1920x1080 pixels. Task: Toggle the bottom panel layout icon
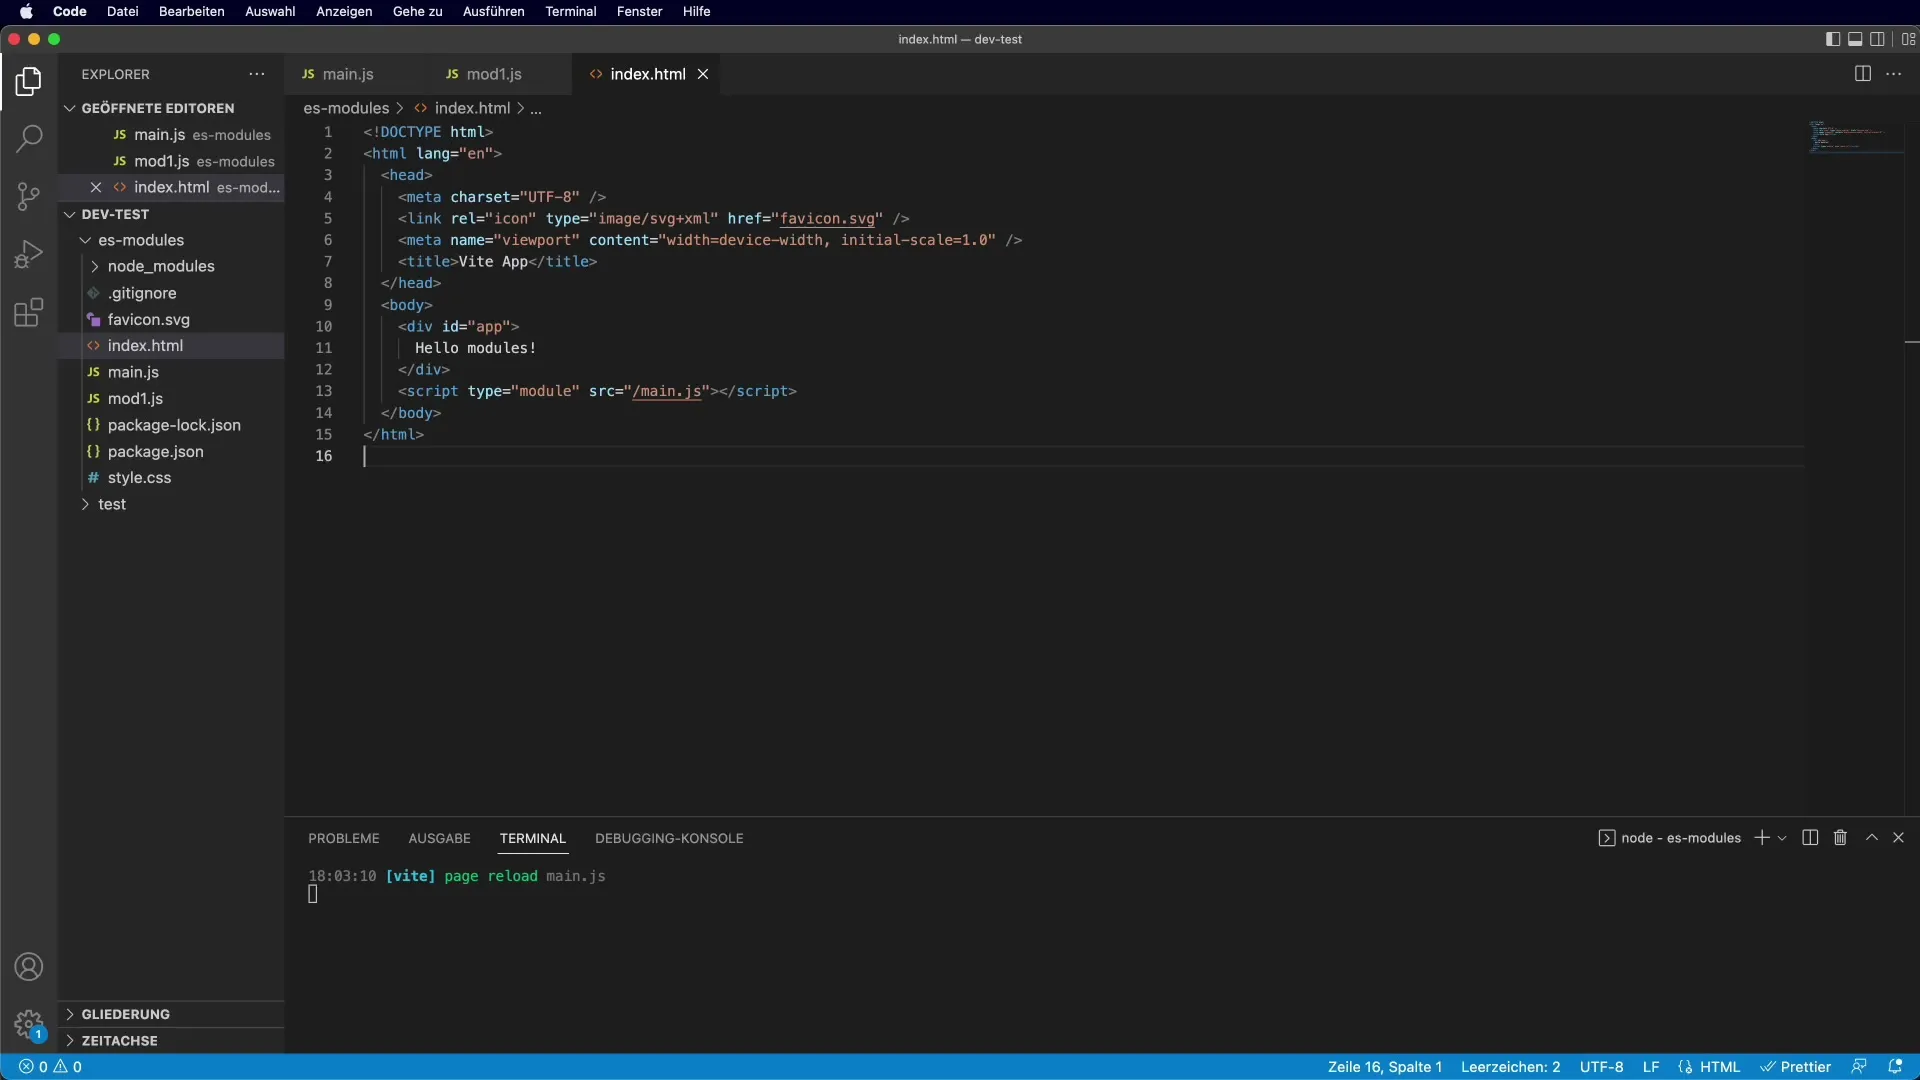(1855, 39)
